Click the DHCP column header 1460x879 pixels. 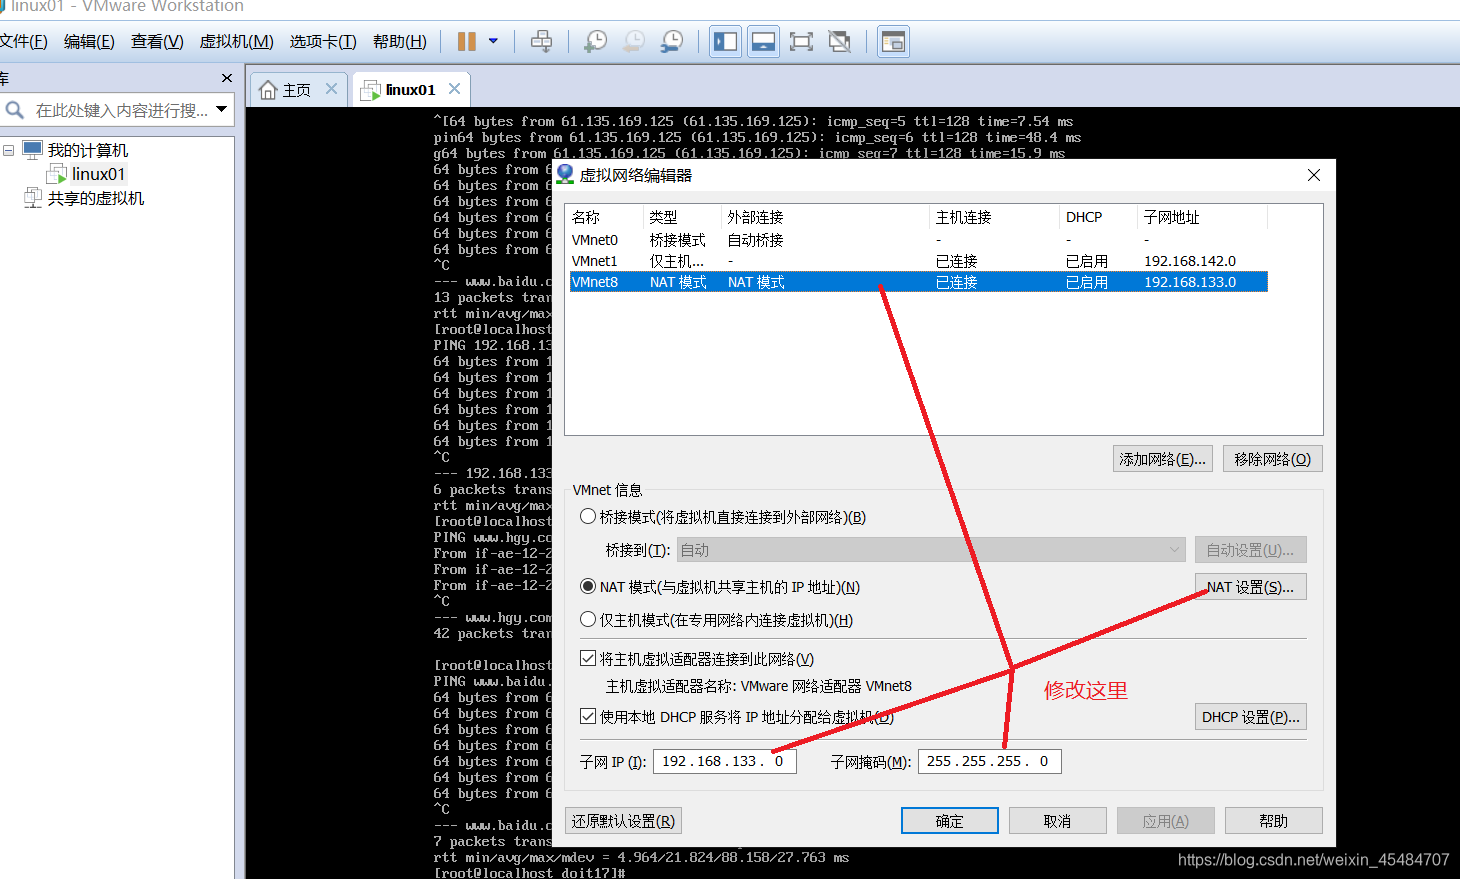pos(1098,217)
